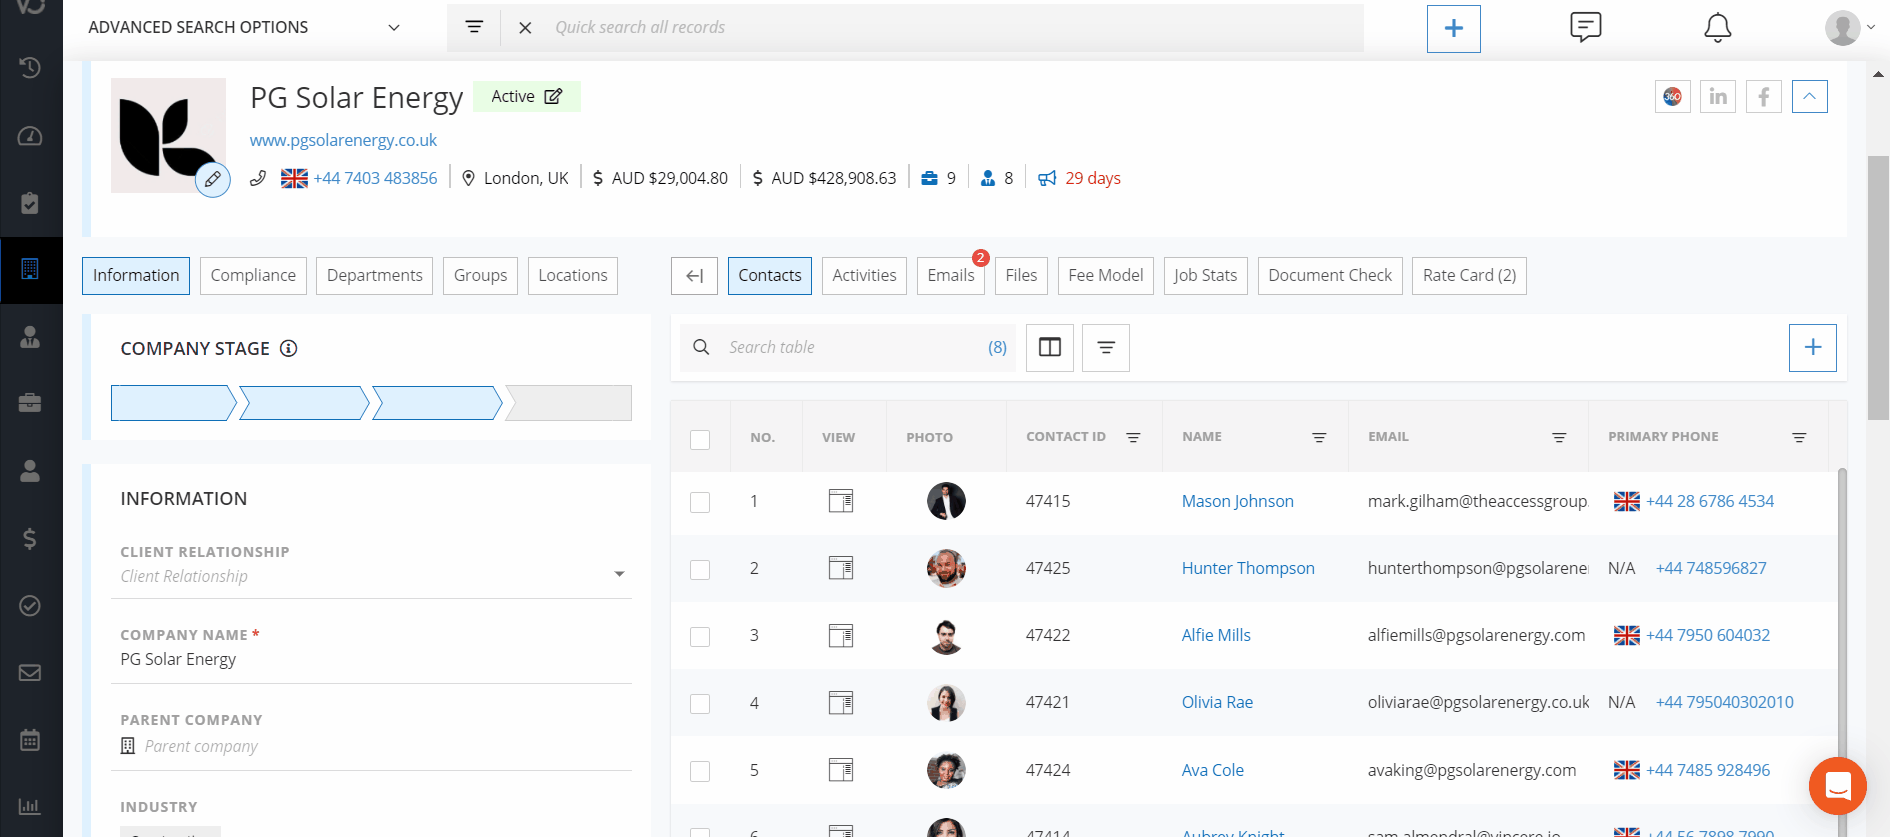Open the calendar sidebar icon
This screenshot has height=837, width=1890.
pyautogui.click(x=30, y=740)
